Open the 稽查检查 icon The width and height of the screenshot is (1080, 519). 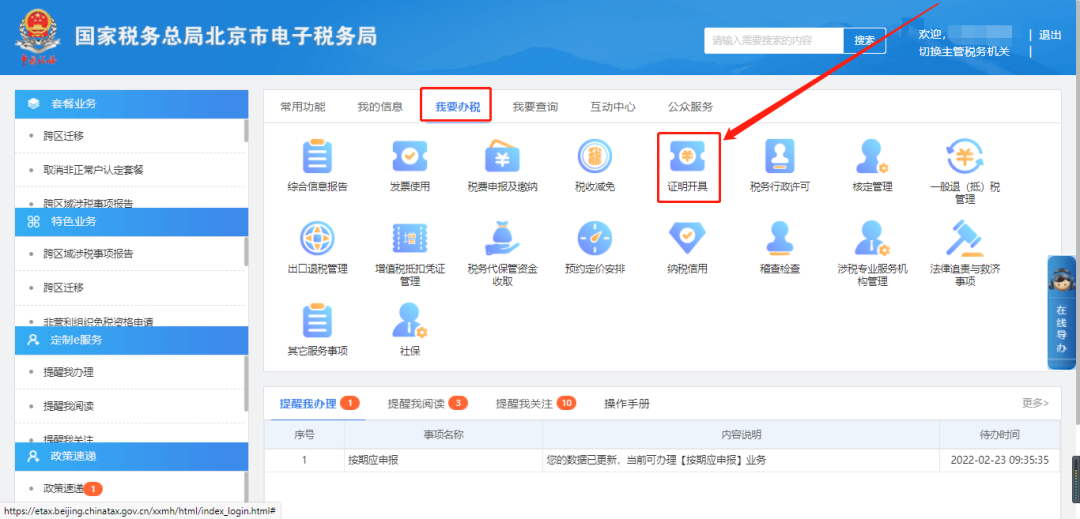[780, 238]
